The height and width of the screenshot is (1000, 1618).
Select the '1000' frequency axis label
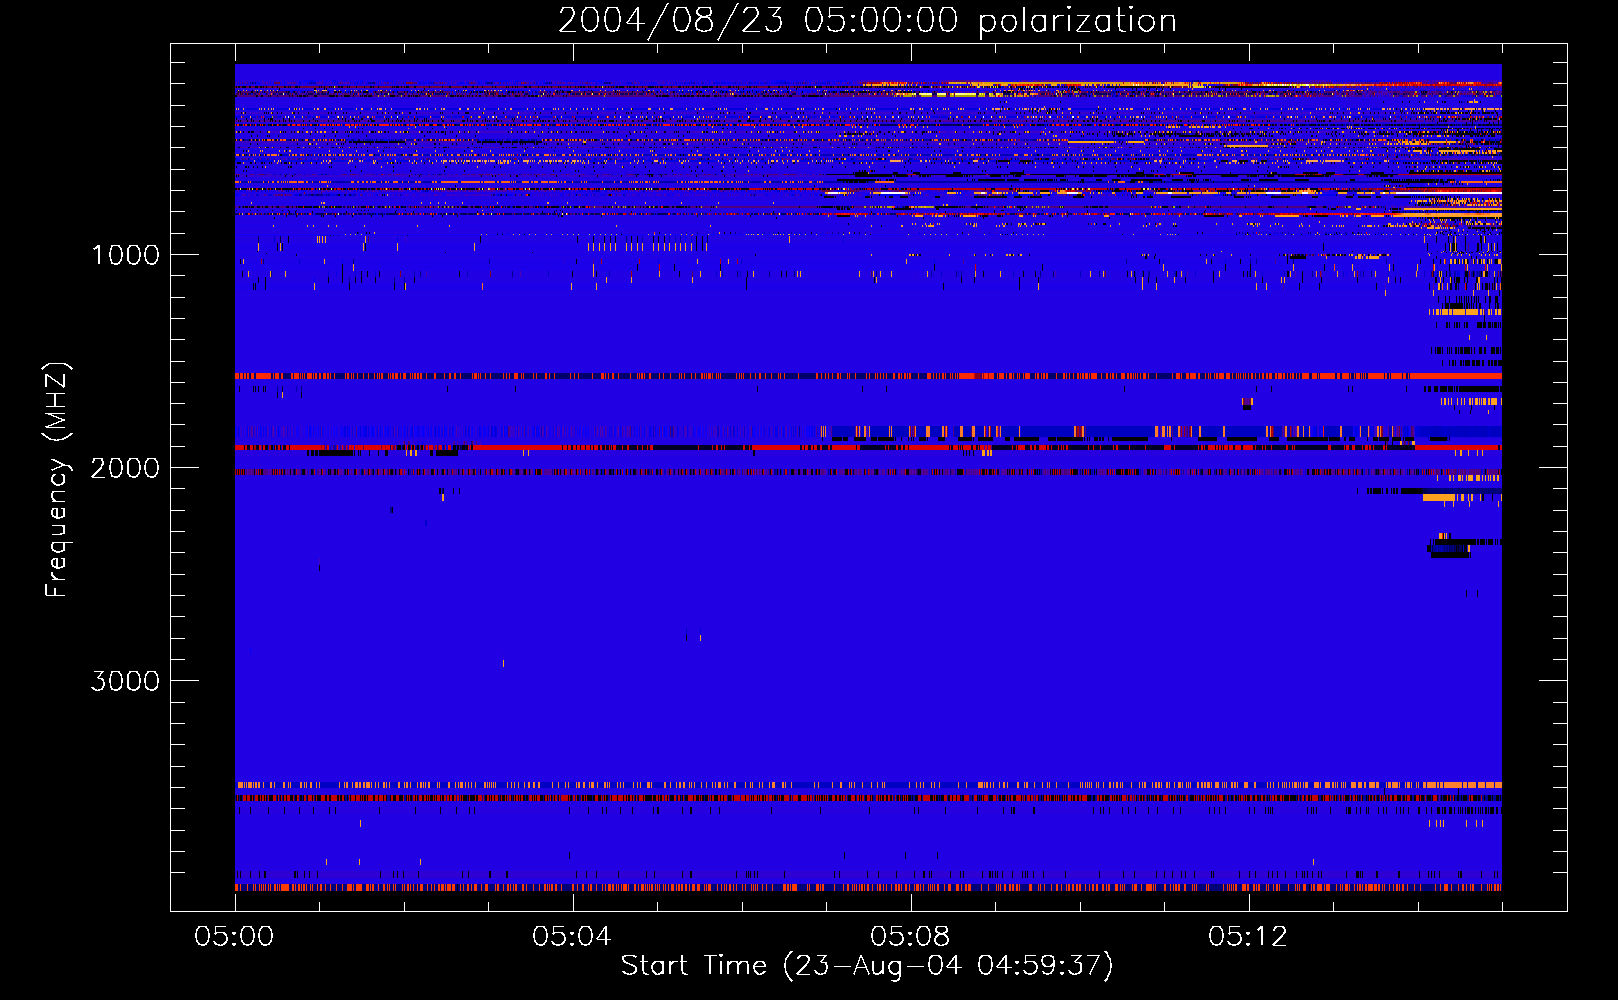coord(125,255)
